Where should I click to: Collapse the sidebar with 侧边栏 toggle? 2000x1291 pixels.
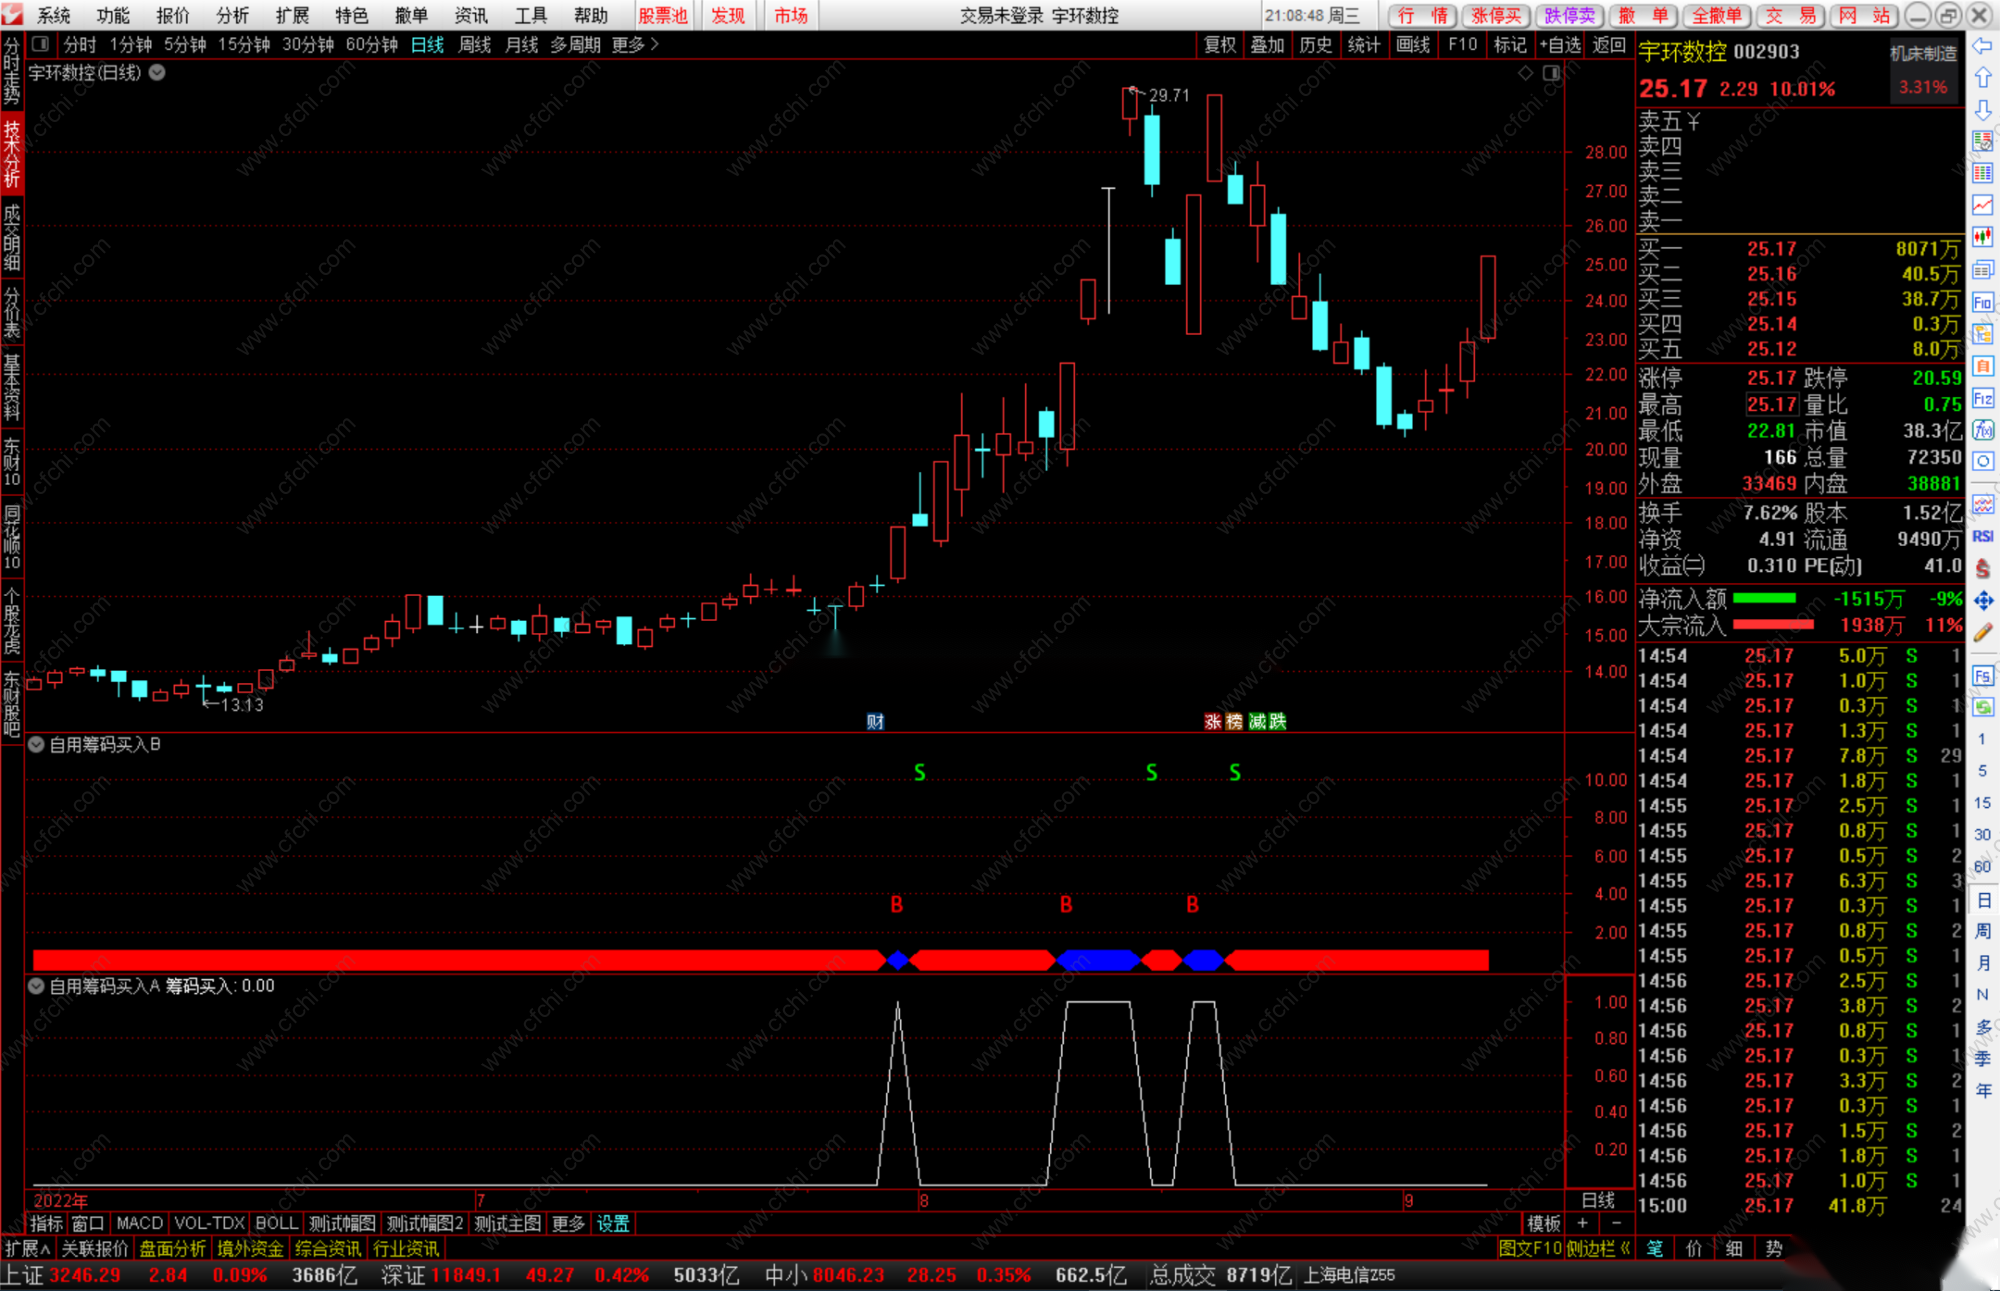(x=1597, y=1248)
